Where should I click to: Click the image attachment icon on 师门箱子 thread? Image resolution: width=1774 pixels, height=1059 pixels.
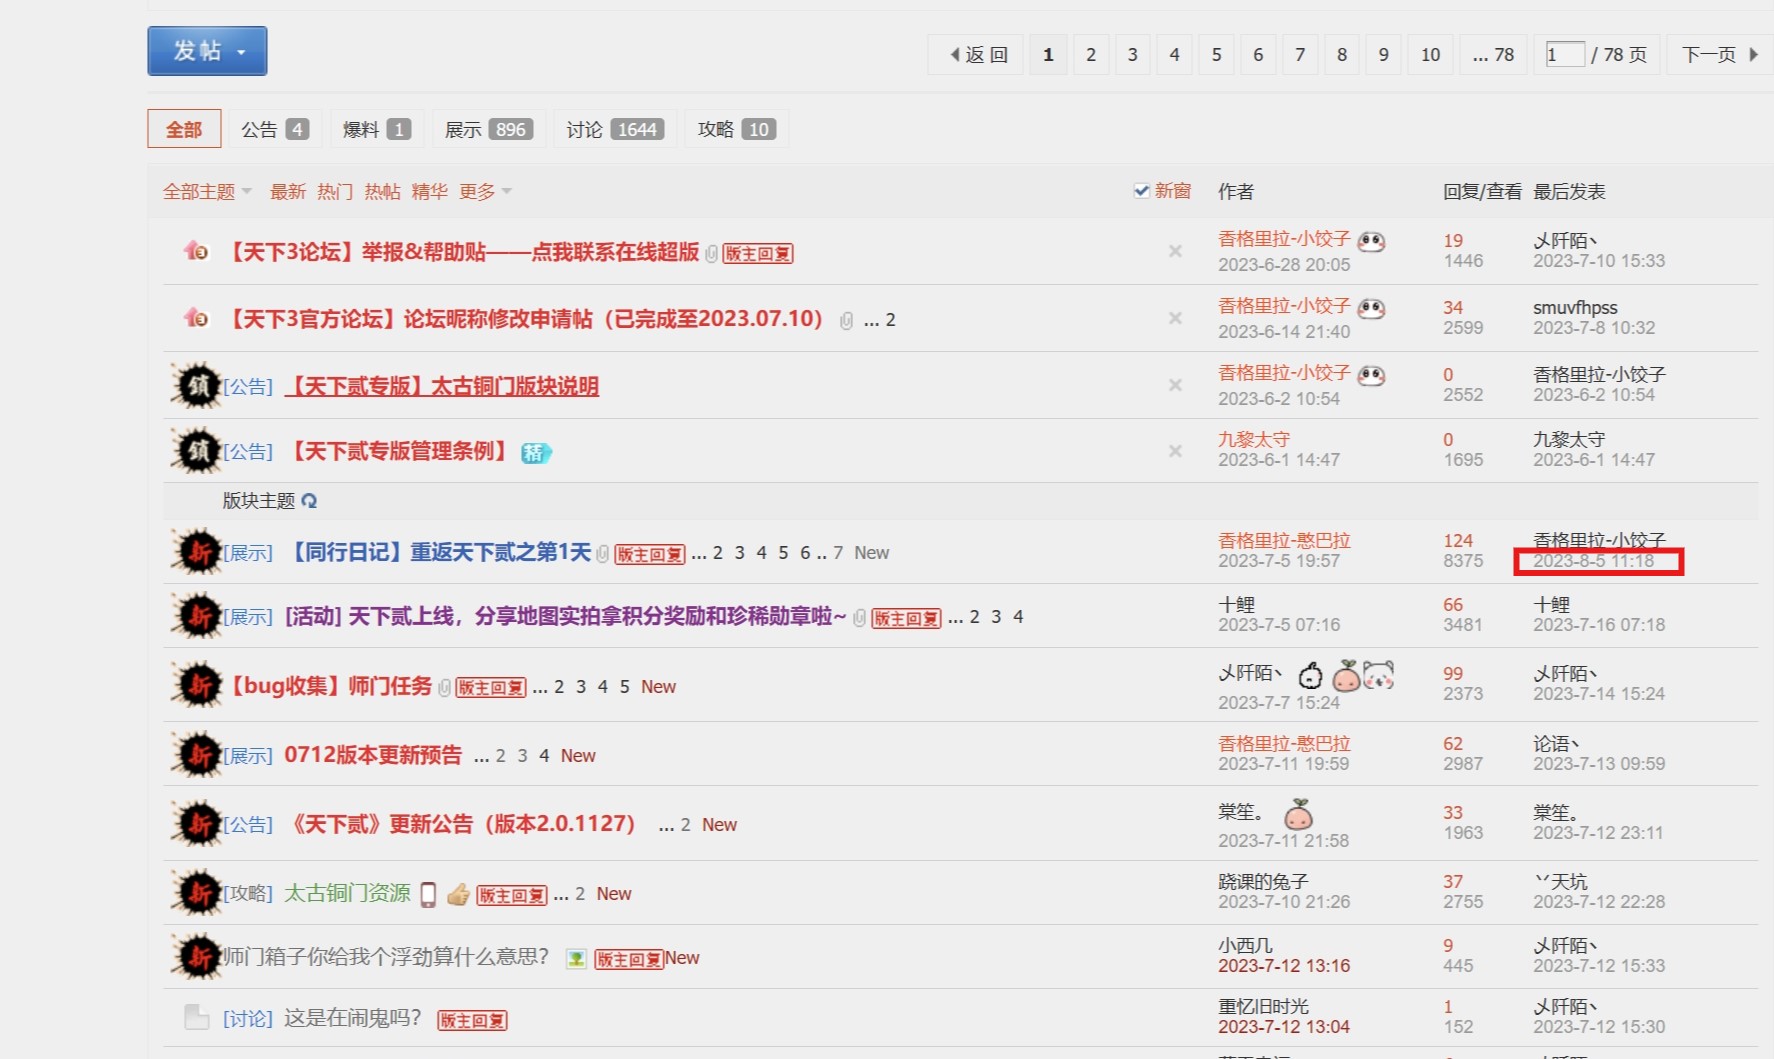click(576, 959)
